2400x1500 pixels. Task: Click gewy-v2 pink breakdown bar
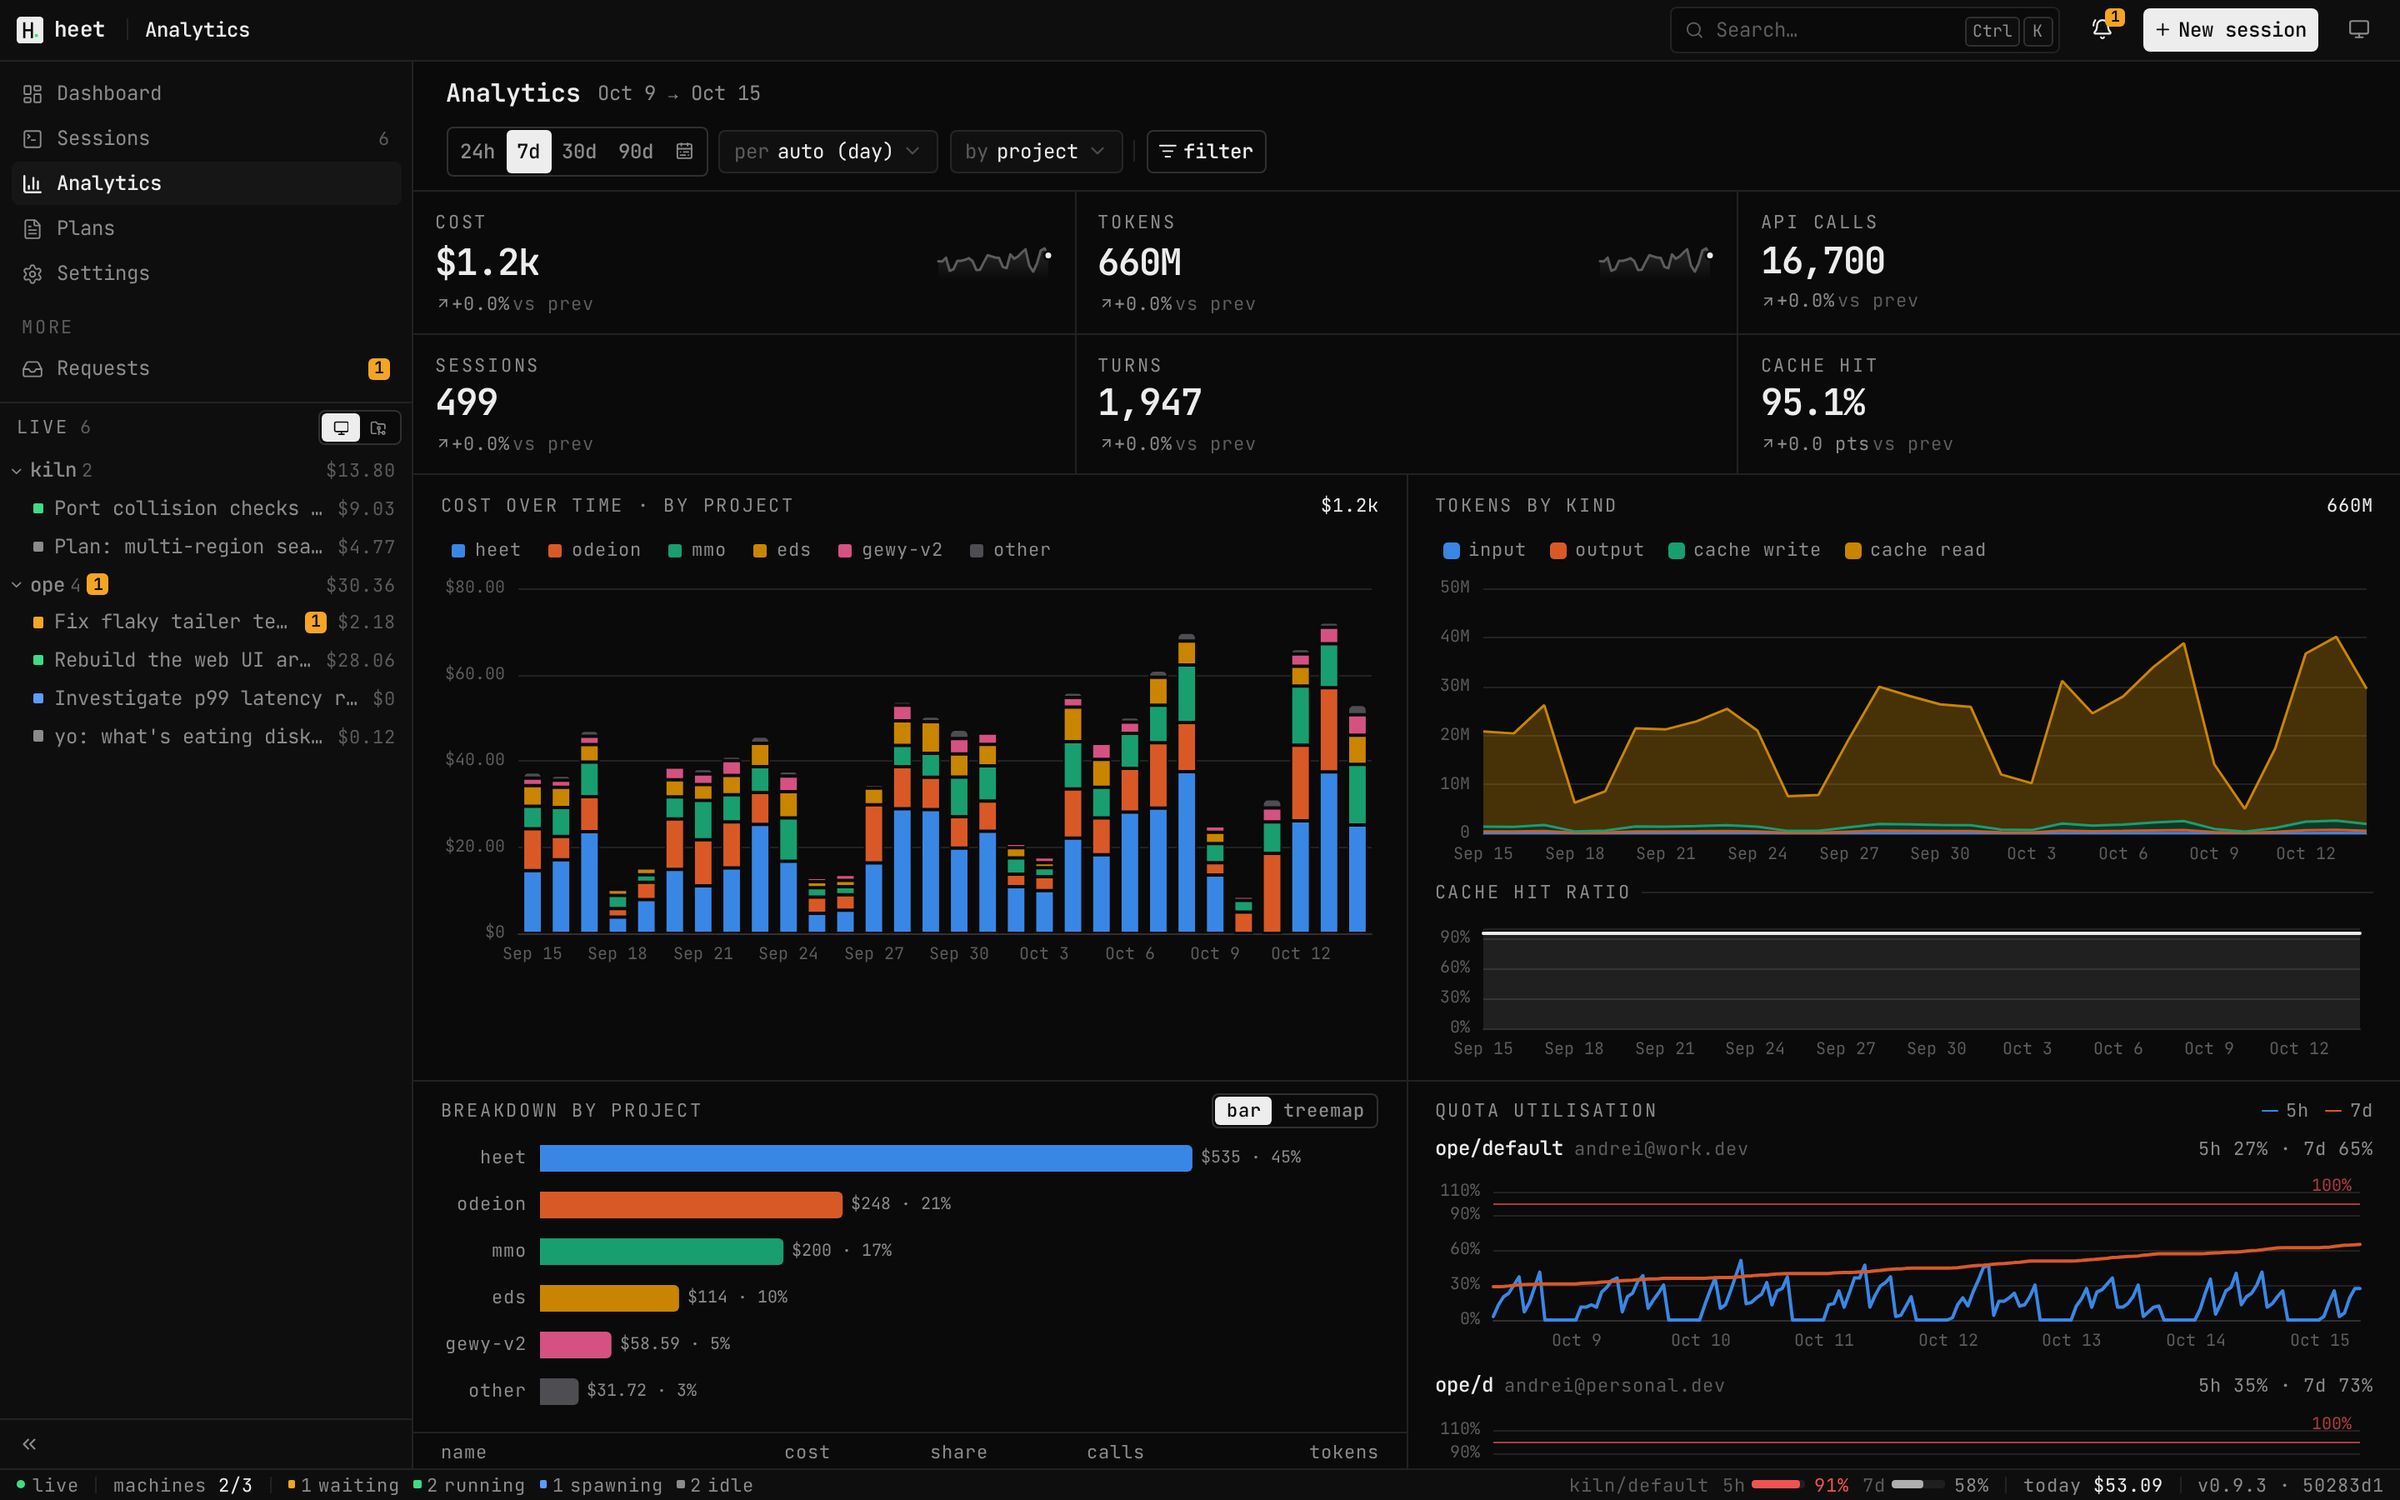[x=575, y=1345]
